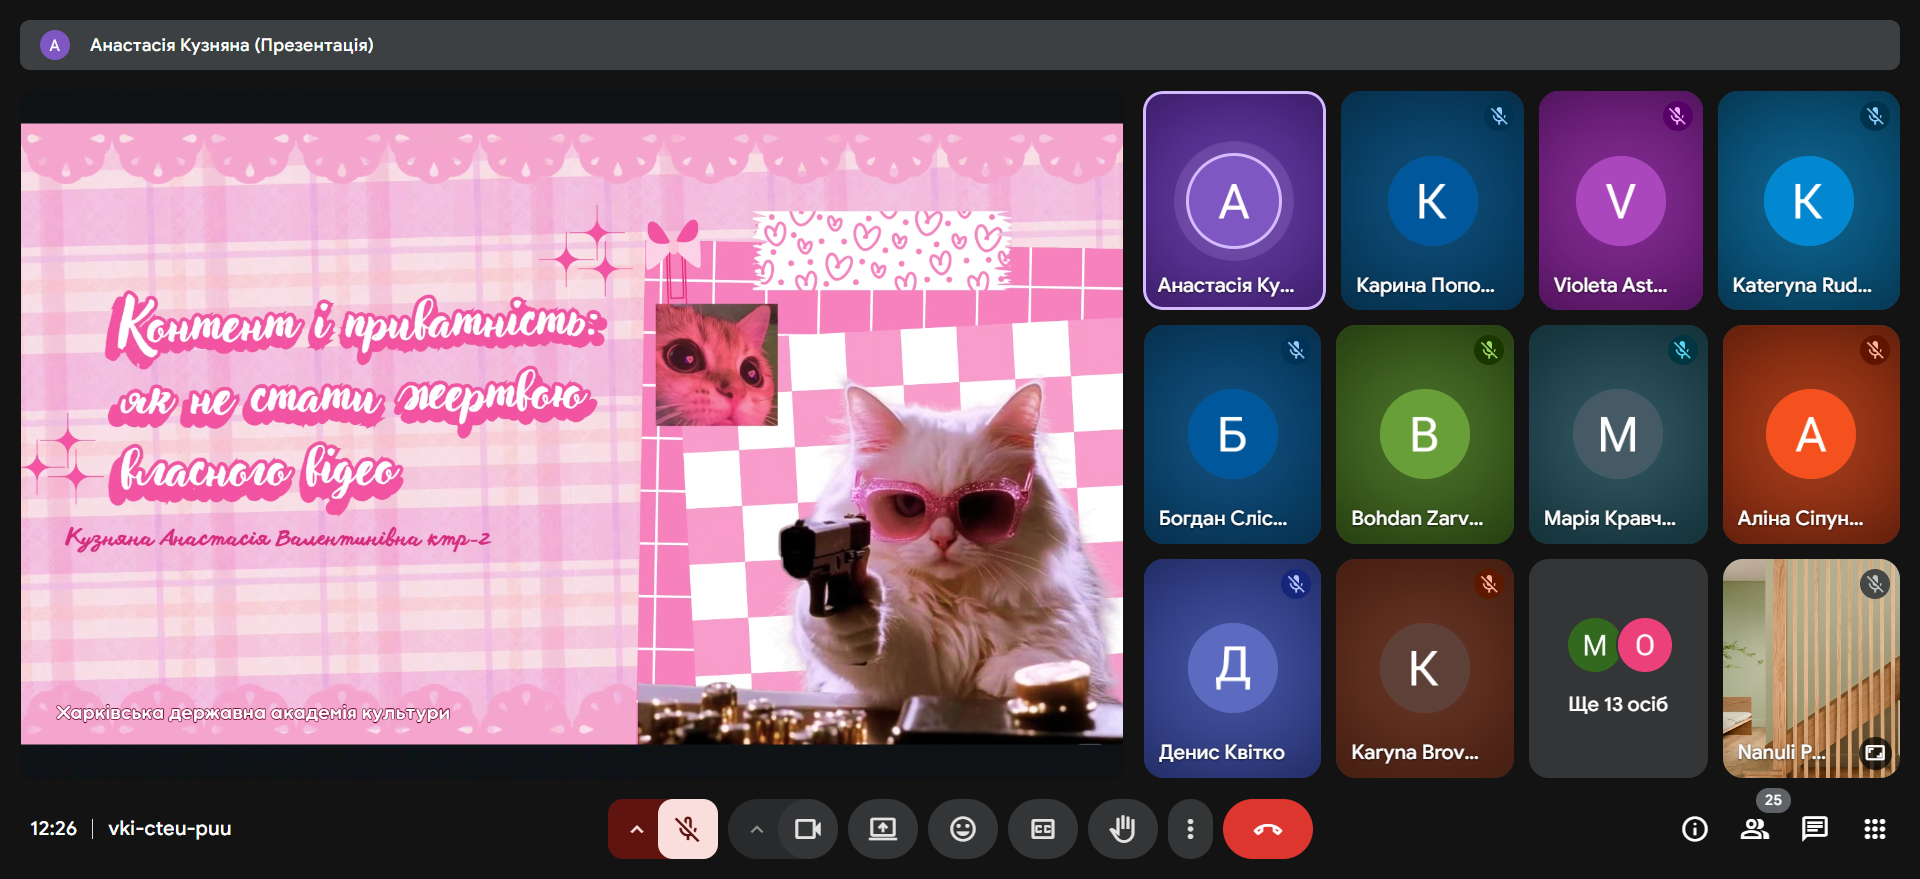Toggle the camera on
The height and width of the screenshot is (879, 1920).
807,829
